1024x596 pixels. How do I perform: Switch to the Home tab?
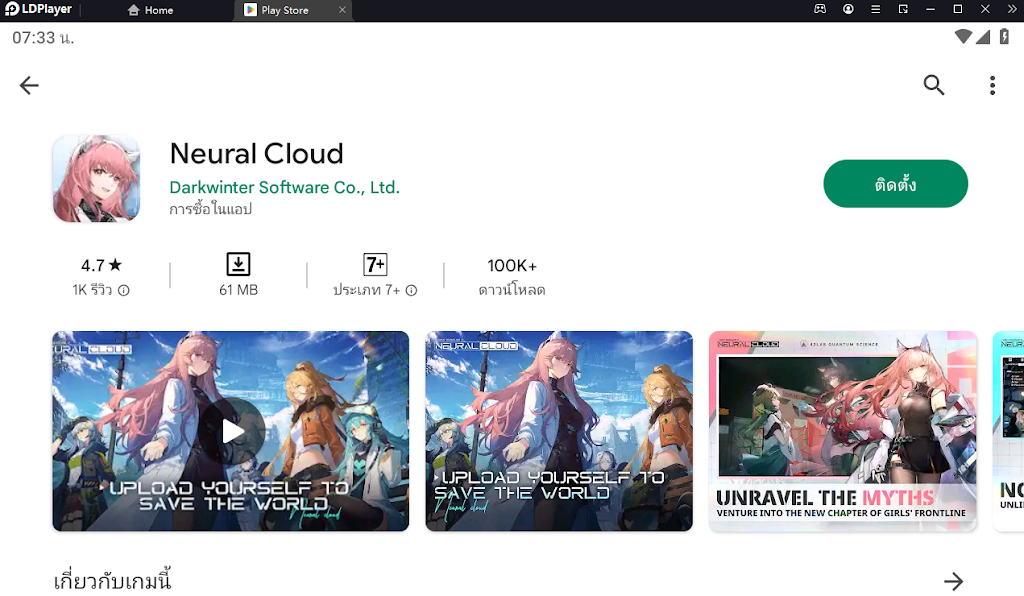click(x=151, y=10)
